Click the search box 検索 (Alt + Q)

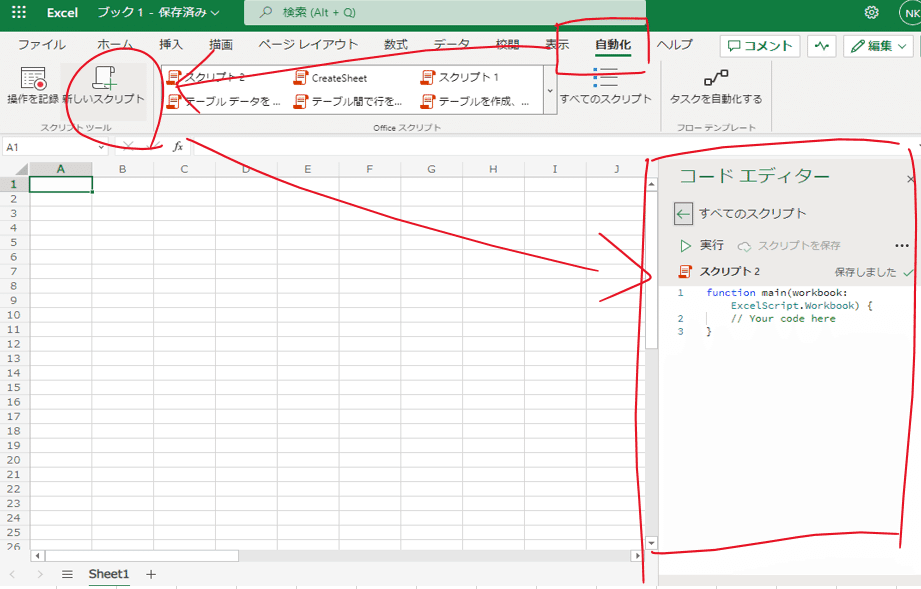[x=445, y=12]
